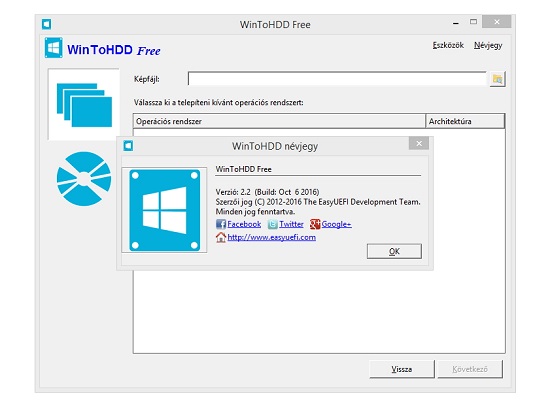Click the névjegy dialog title bar icon
Screen dimensions: 550x413
pos(128,146)
